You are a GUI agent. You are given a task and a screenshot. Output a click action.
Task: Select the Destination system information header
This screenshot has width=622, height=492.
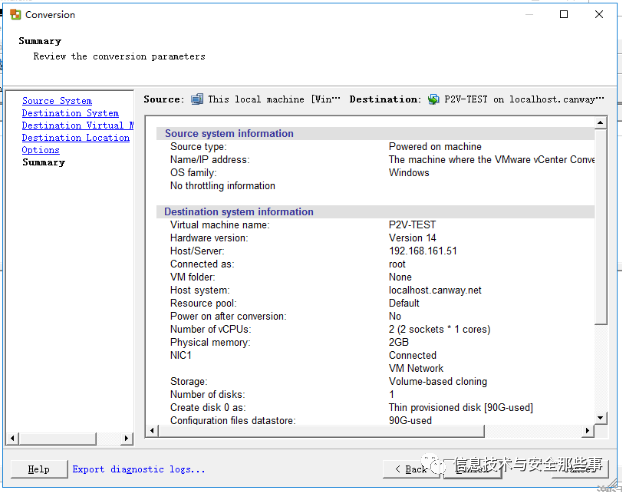[x=239, y=211]
